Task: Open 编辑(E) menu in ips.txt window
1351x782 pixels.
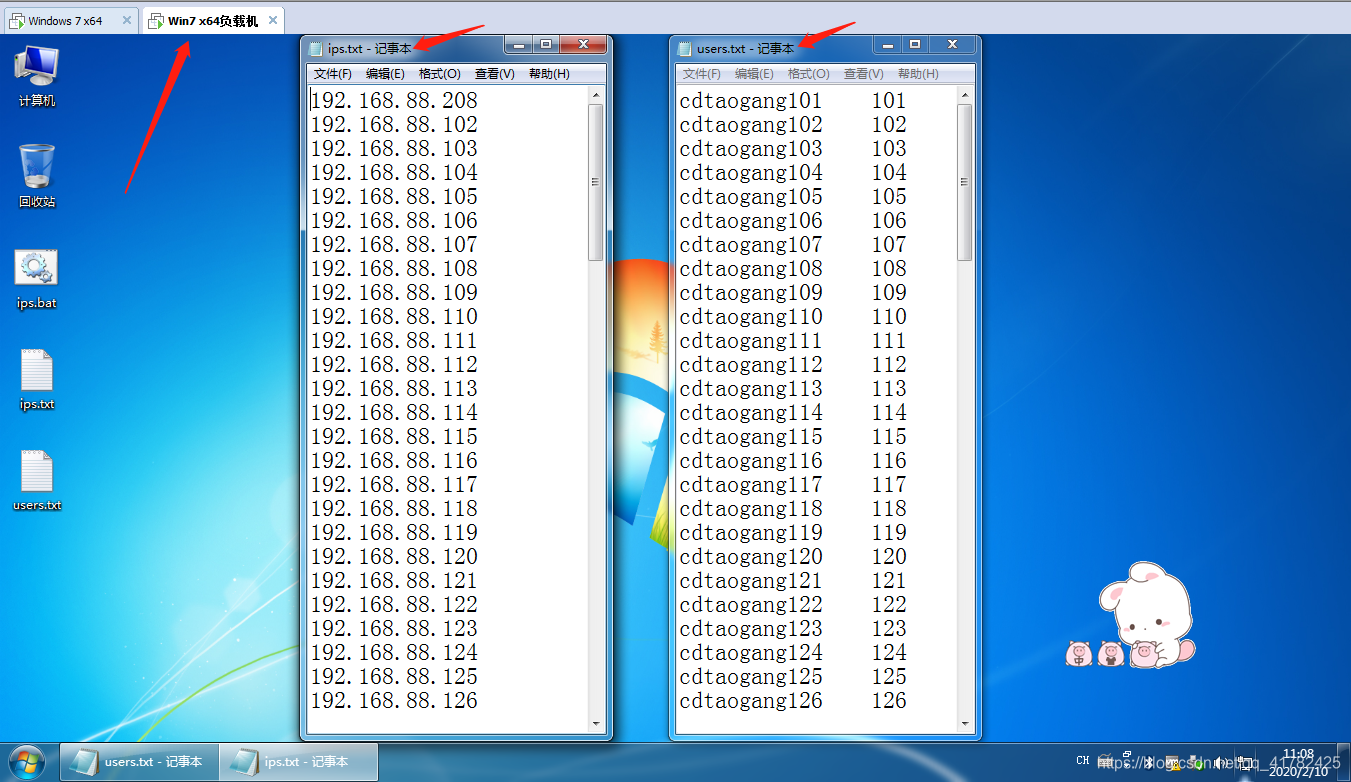Action: (385, 74)
